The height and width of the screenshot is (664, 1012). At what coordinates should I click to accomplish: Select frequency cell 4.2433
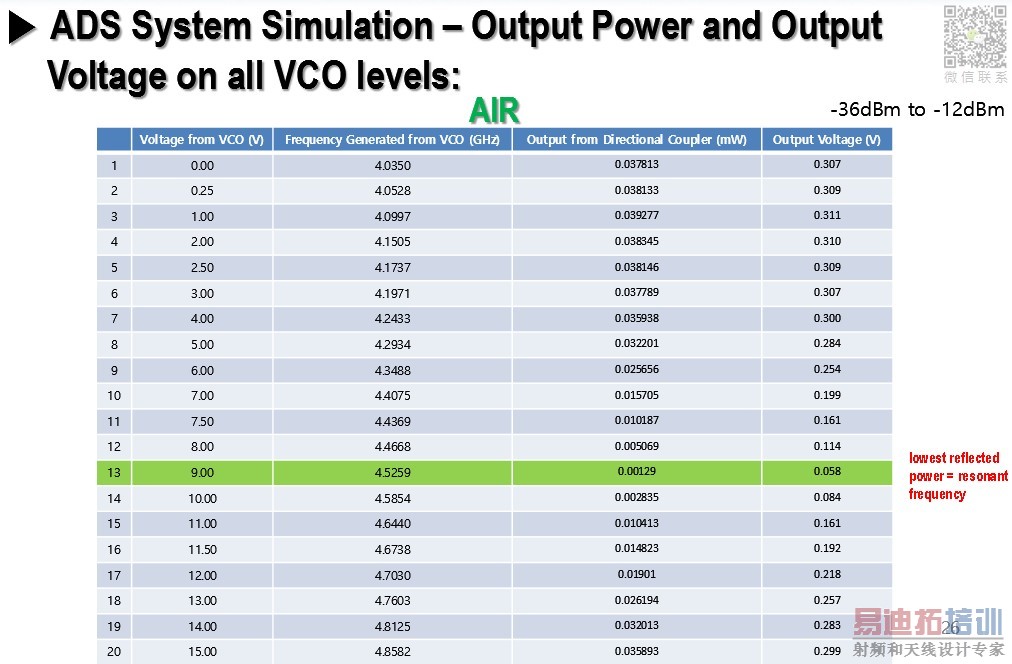pos(392,319)
